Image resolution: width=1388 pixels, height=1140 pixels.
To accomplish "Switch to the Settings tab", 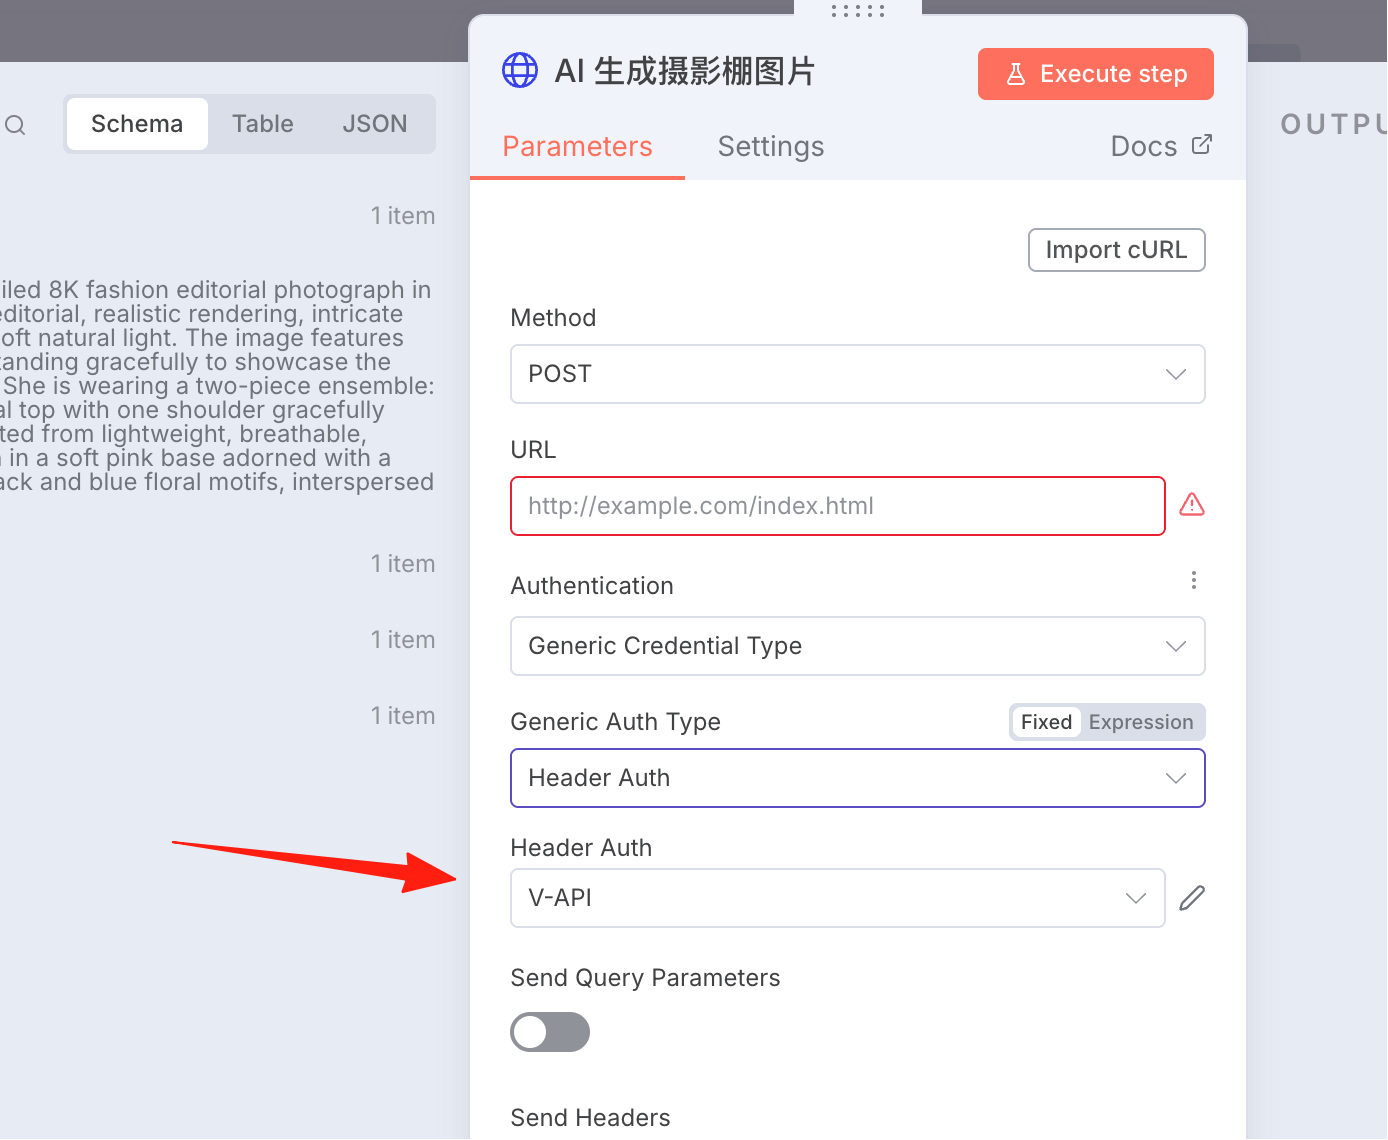I will coord(771,147).
